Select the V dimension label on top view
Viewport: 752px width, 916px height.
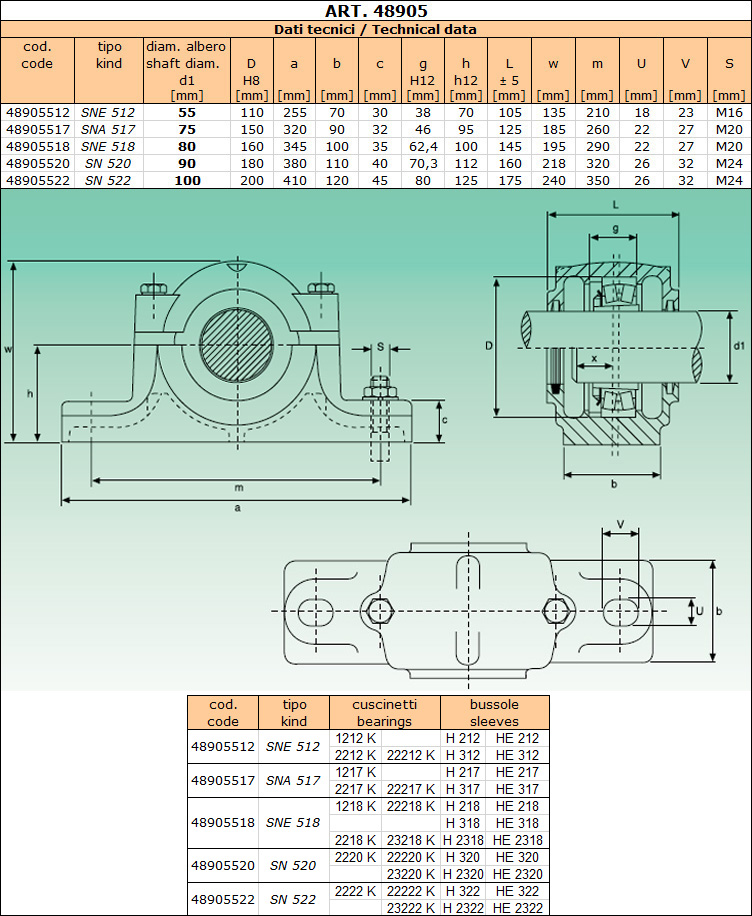(x=620, y=523)
